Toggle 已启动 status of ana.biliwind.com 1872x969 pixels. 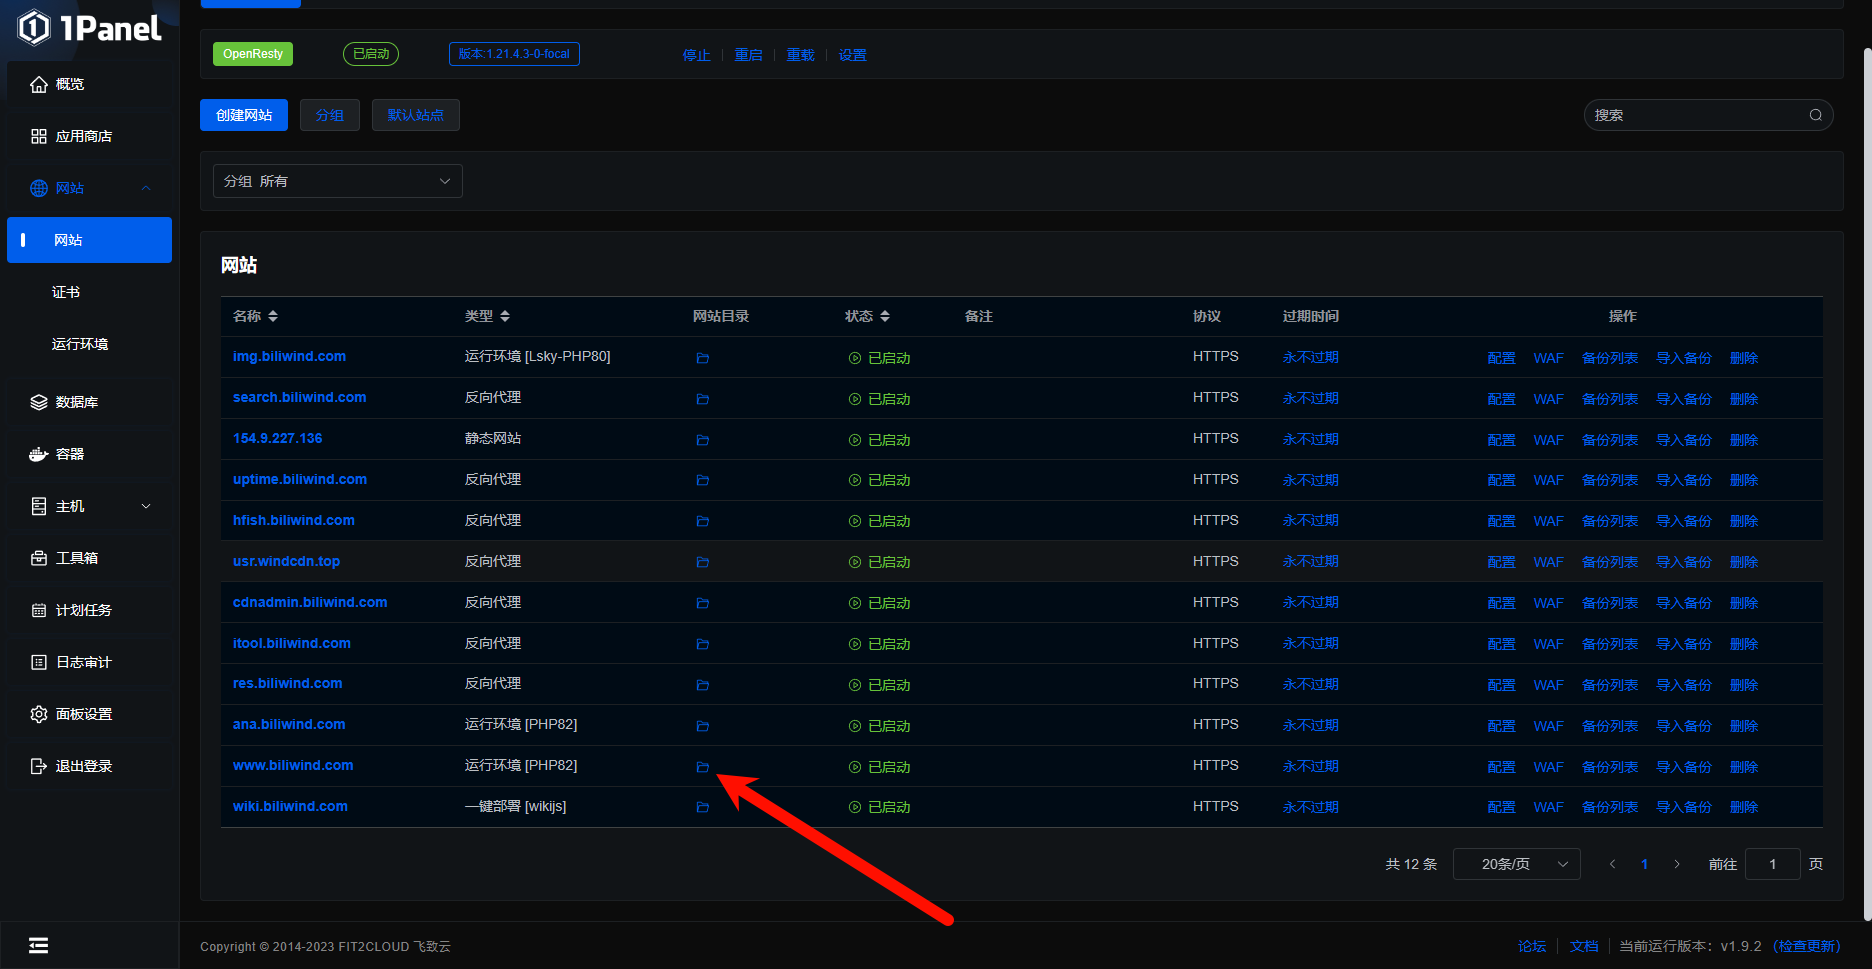(x=879, y=726)
